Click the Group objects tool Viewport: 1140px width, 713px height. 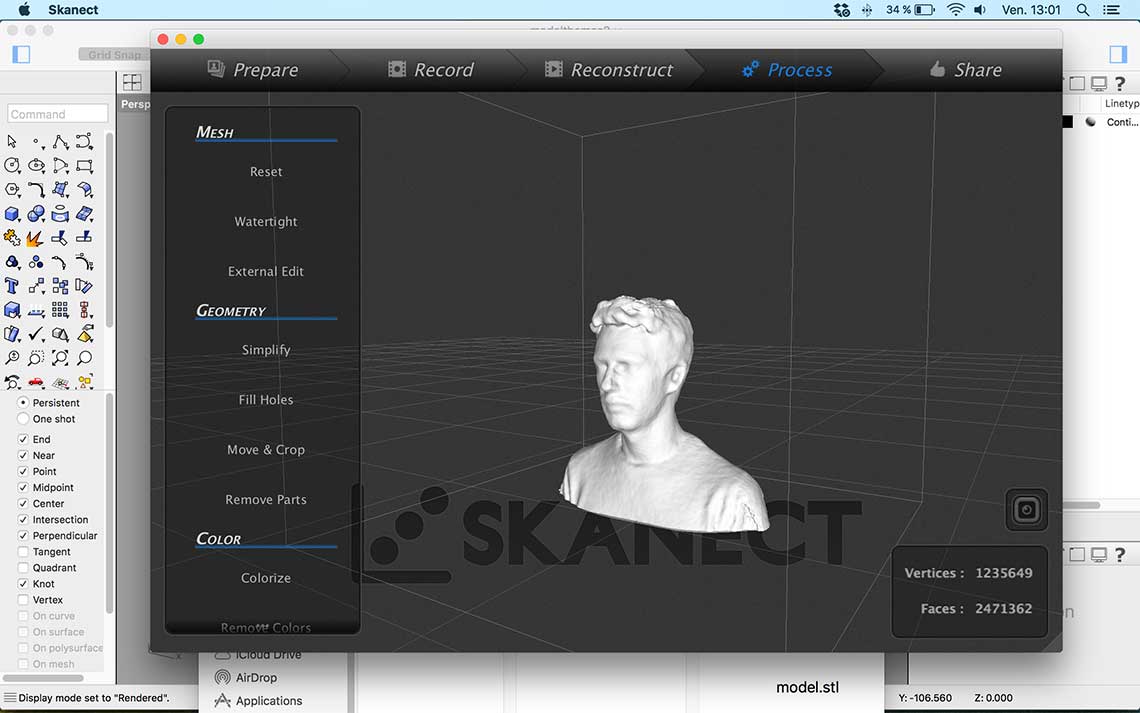pyautogui.click(x=12, y=262)
